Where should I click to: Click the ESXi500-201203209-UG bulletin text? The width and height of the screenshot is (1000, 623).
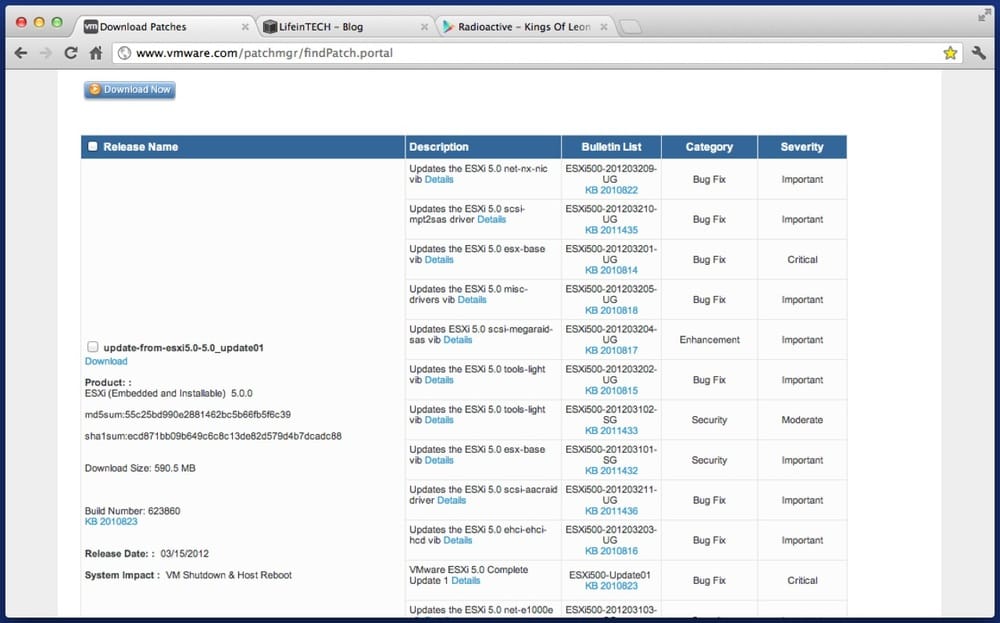click(x=611, y=174)
